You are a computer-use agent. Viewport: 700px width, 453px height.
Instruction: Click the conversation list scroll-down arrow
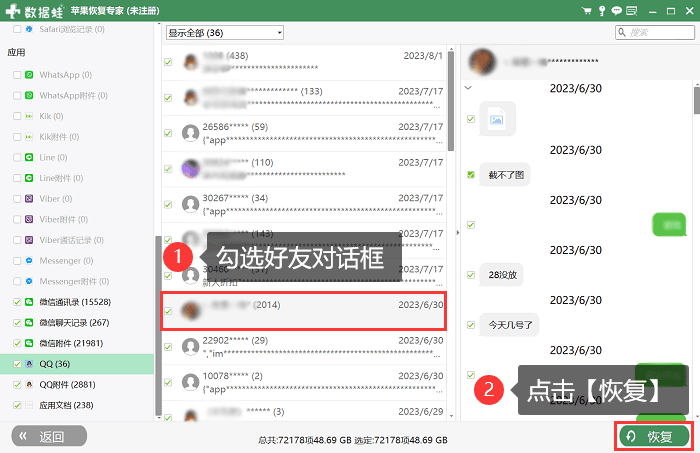click(x=451, y=416)
